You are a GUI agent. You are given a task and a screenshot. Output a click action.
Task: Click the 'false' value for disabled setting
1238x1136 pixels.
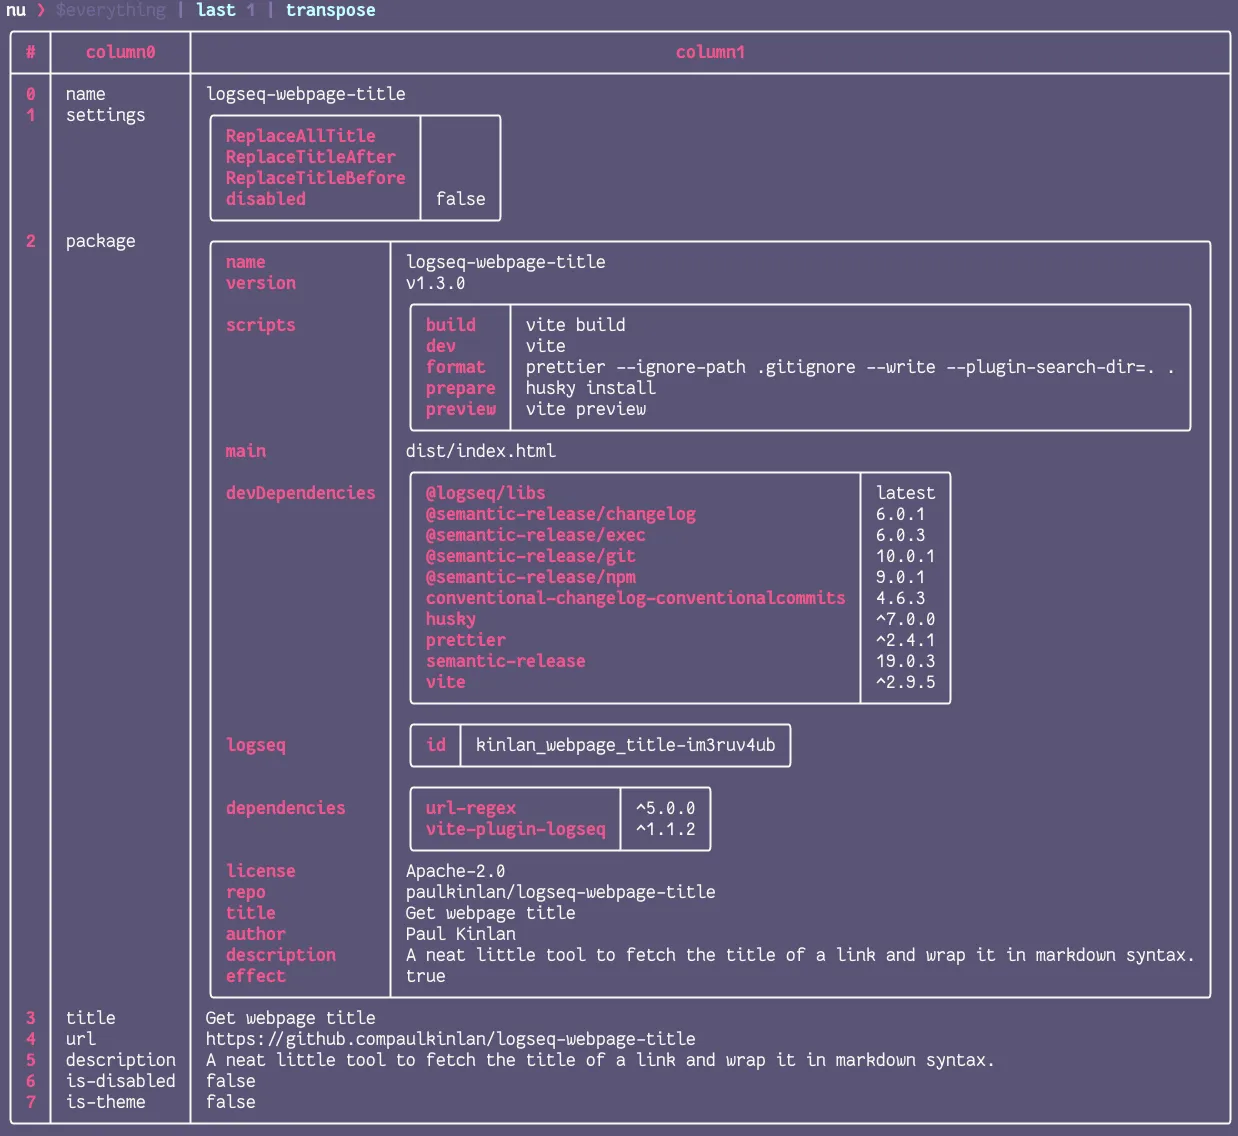pos(460,199)
